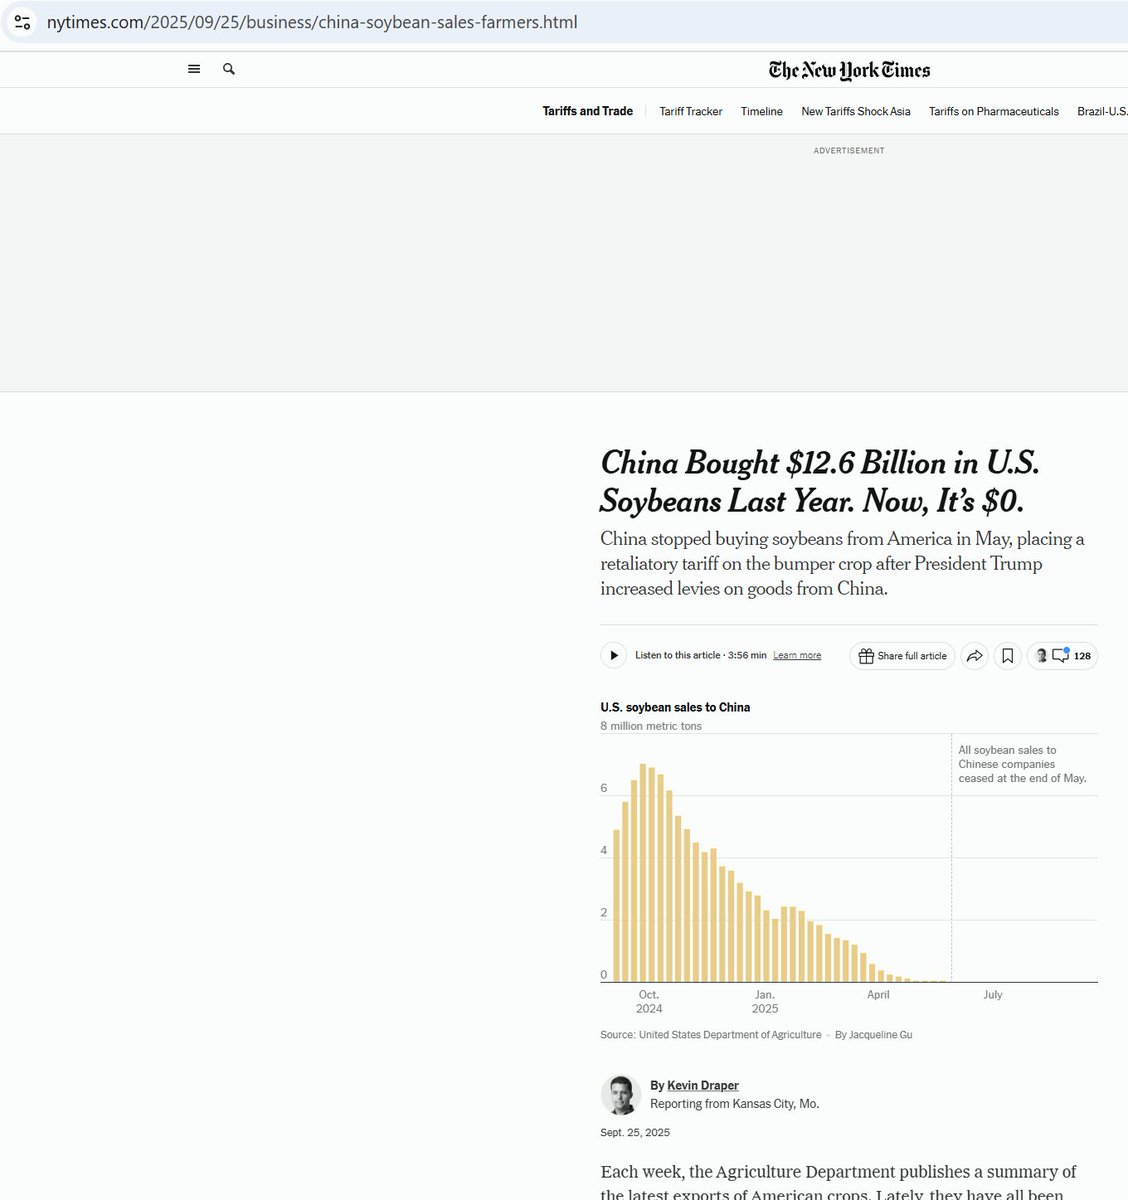Open the search magnifier icon
This screenshot has width=1128, height=1200.
(x=229, y=69)
